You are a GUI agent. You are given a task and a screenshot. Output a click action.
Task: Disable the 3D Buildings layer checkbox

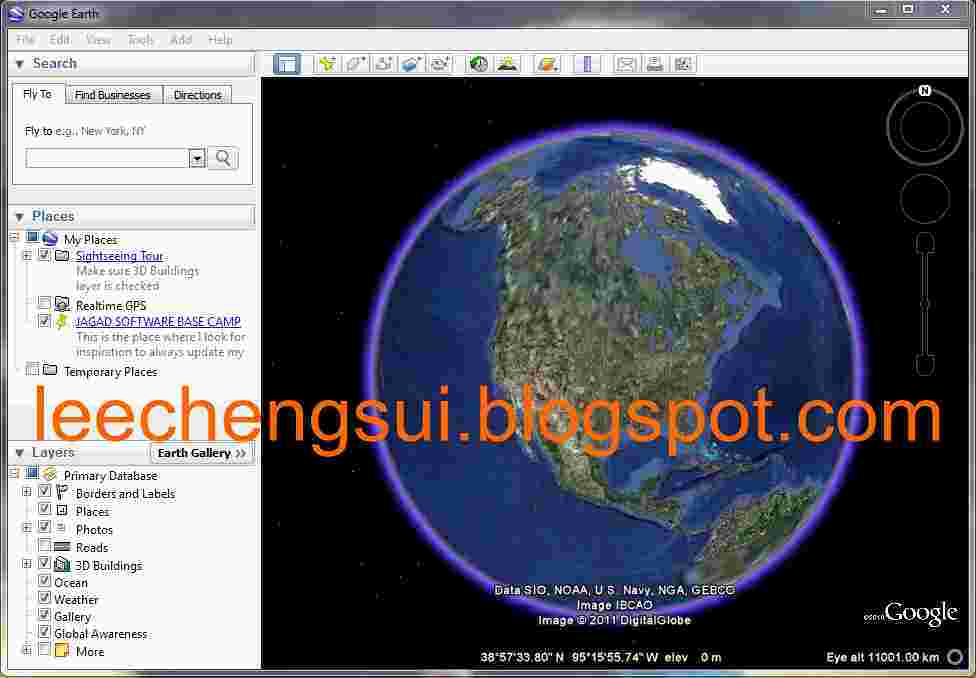click(x=44, y=564)
